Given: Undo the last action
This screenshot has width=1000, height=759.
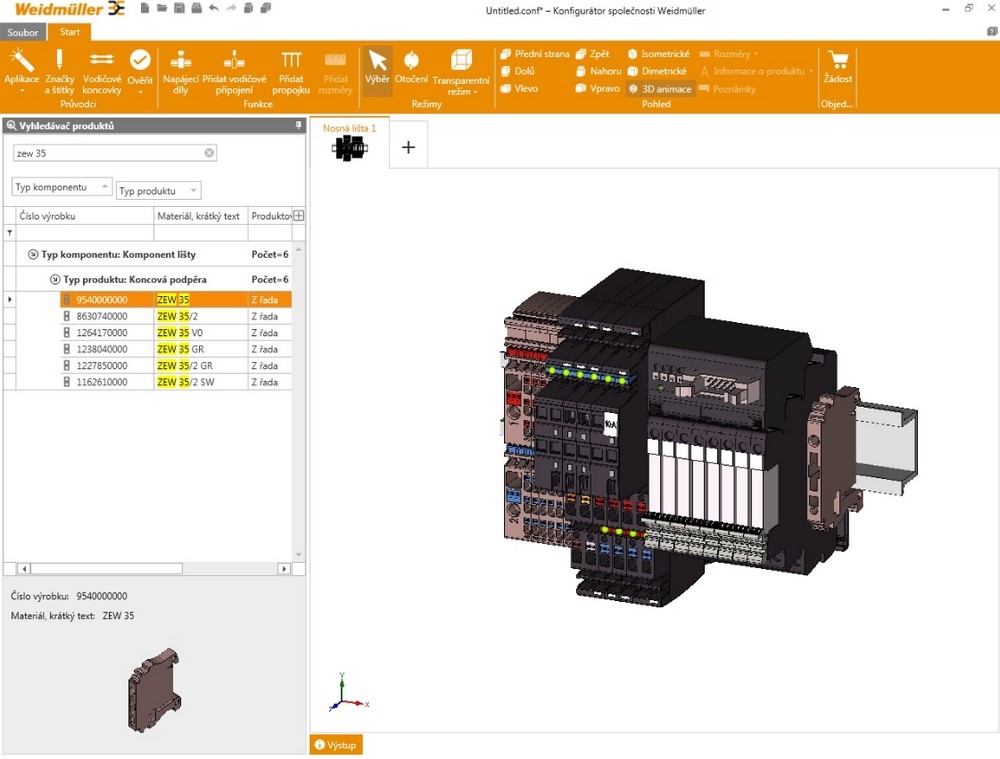Looking at the screenshot, I should pos(214,8).
